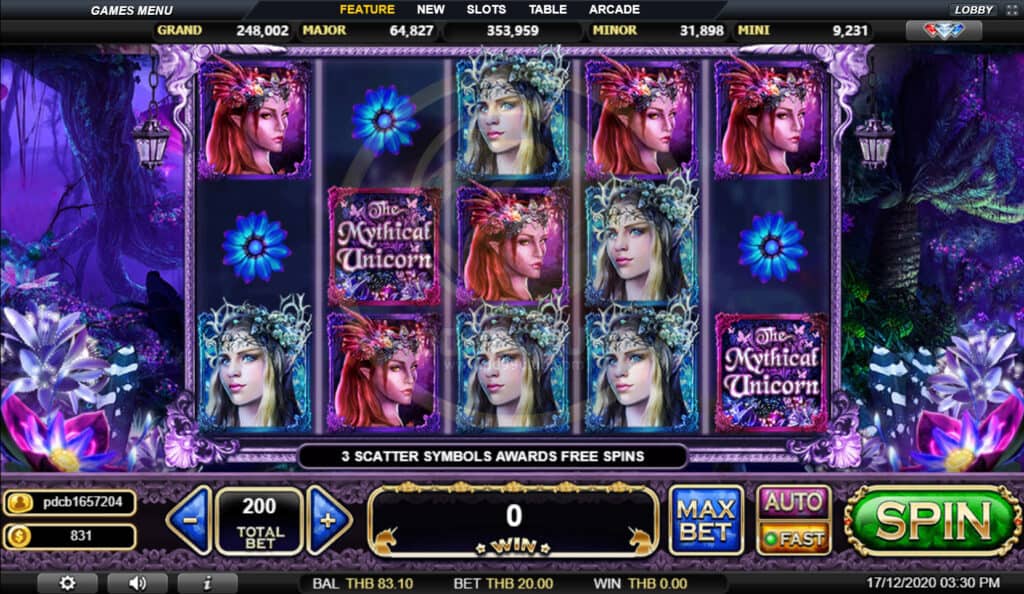Click the diamond gems icon
Screen dimensions: 1024x594
pyautogui.click(x=944, y=30)
